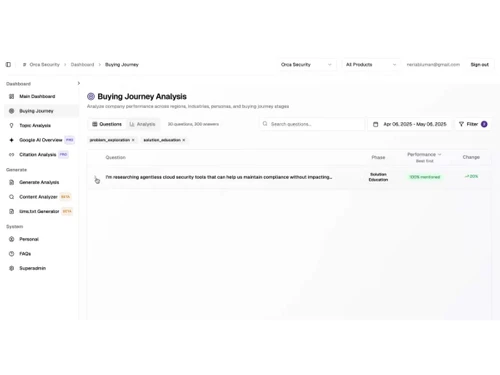The image size is (500, 375).
Task: Open the All Products dropdown
Action: click(x=371, y=65)
